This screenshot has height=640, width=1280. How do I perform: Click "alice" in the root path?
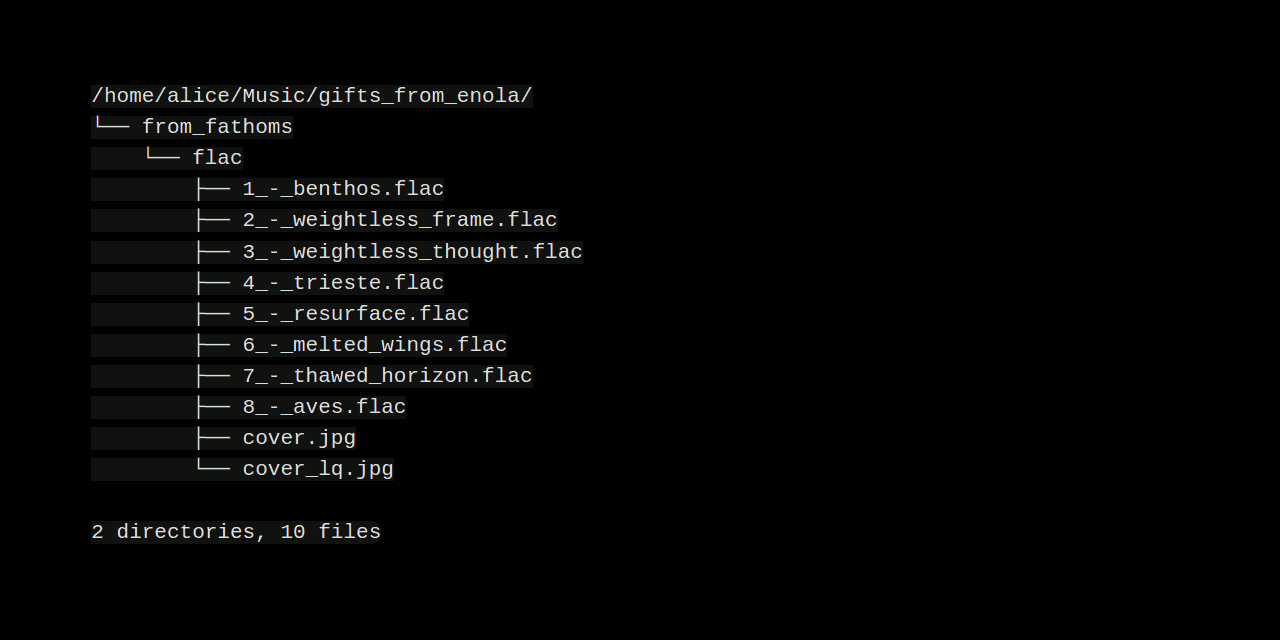click(198, 96)
